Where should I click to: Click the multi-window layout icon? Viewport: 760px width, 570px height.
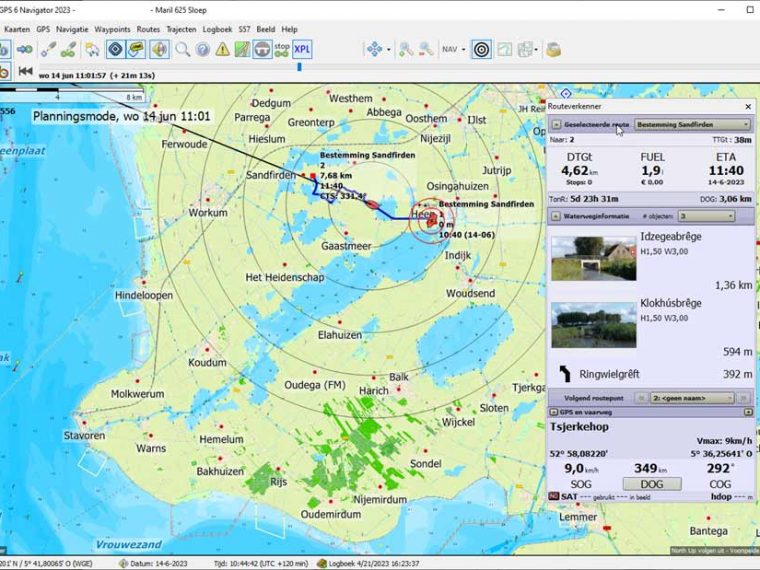point(525,49)
